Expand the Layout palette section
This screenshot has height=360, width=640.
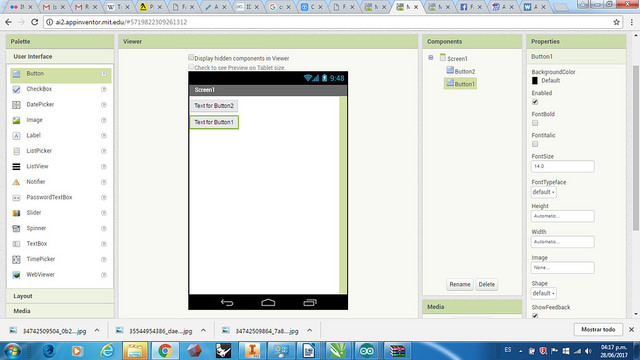click(x=60, y=296)
